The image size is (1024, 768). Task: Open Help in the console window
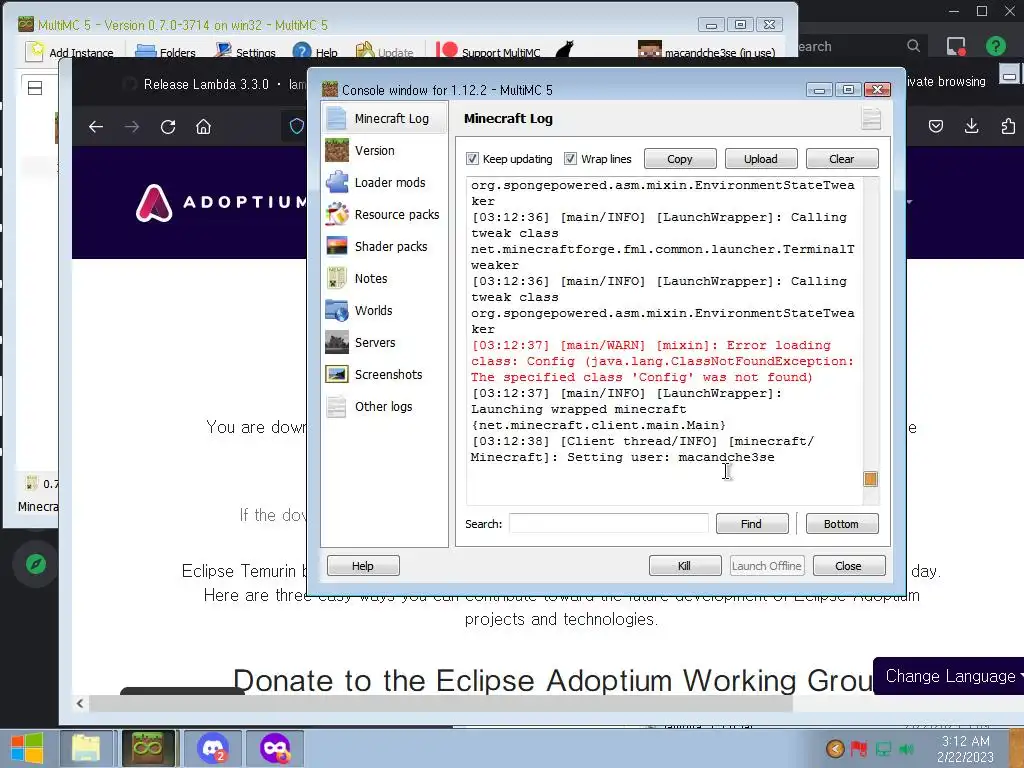(x=363, y=566)
